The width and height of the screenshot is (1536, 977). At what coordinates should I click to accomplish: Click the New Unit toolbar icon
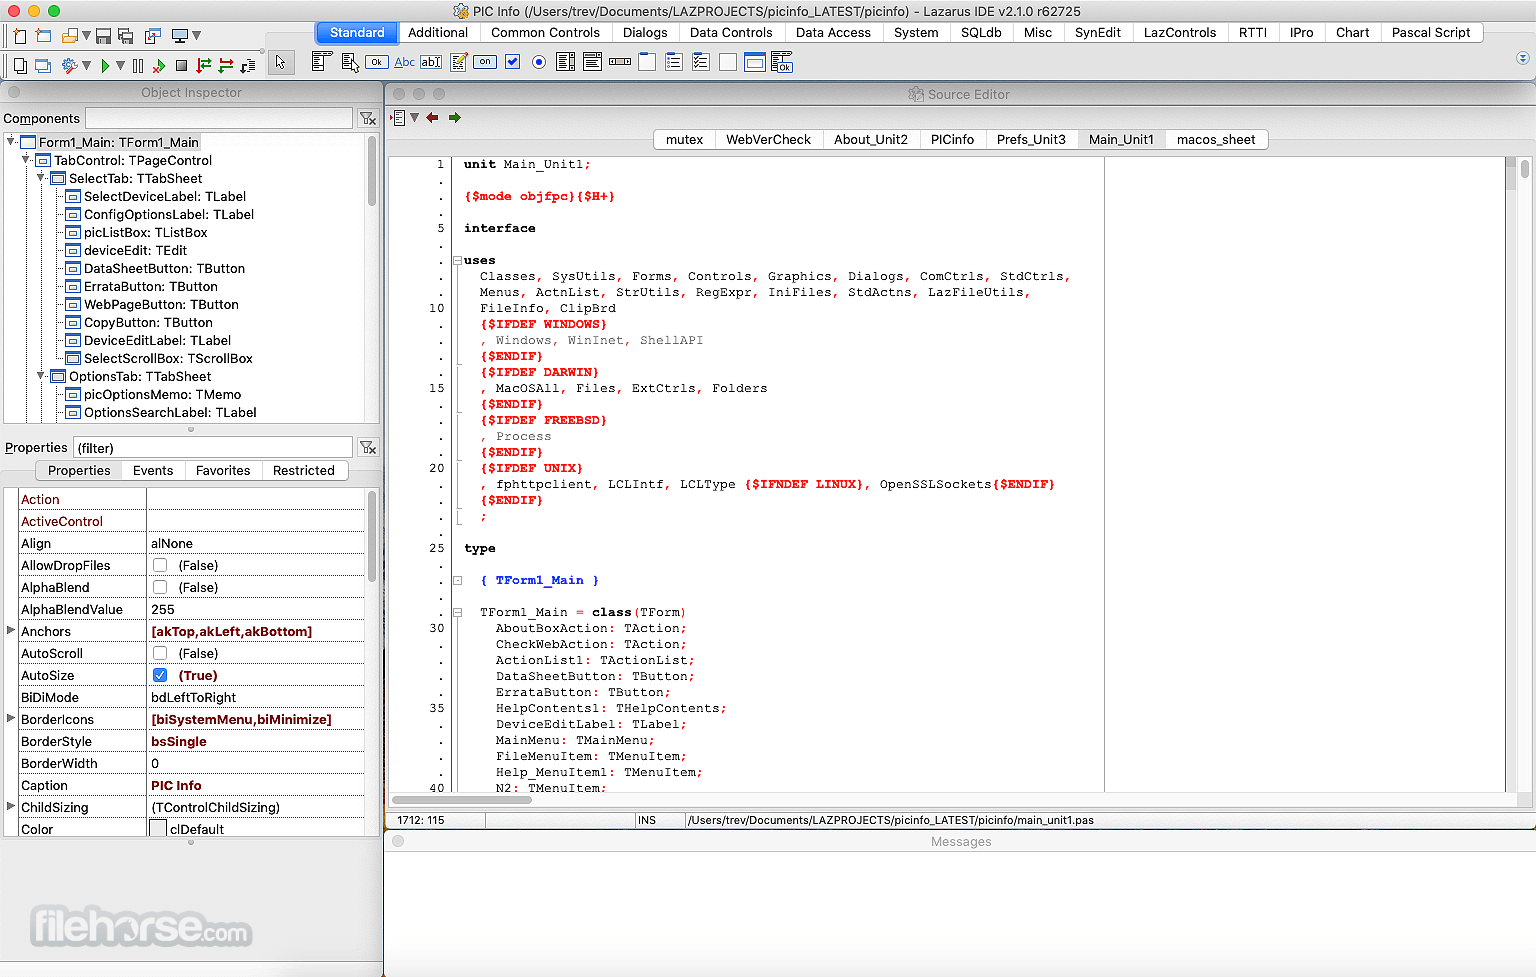20,36
